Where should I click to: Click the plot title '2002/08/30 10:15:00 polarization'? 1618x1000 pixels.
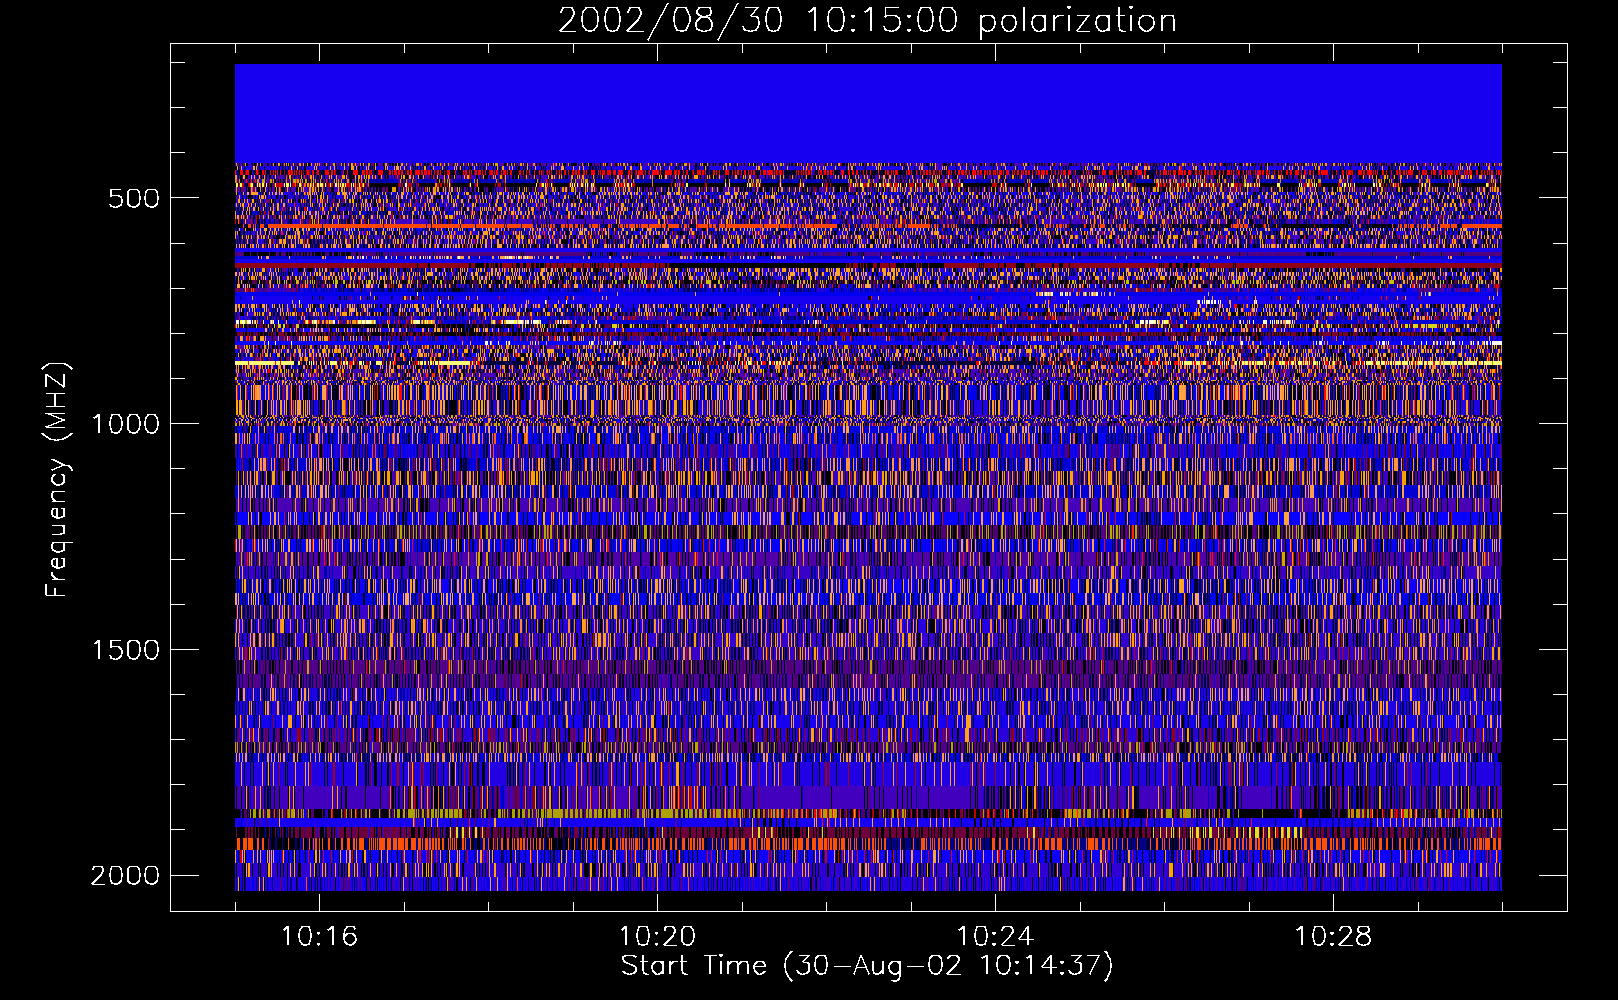[x=867, y=20]
